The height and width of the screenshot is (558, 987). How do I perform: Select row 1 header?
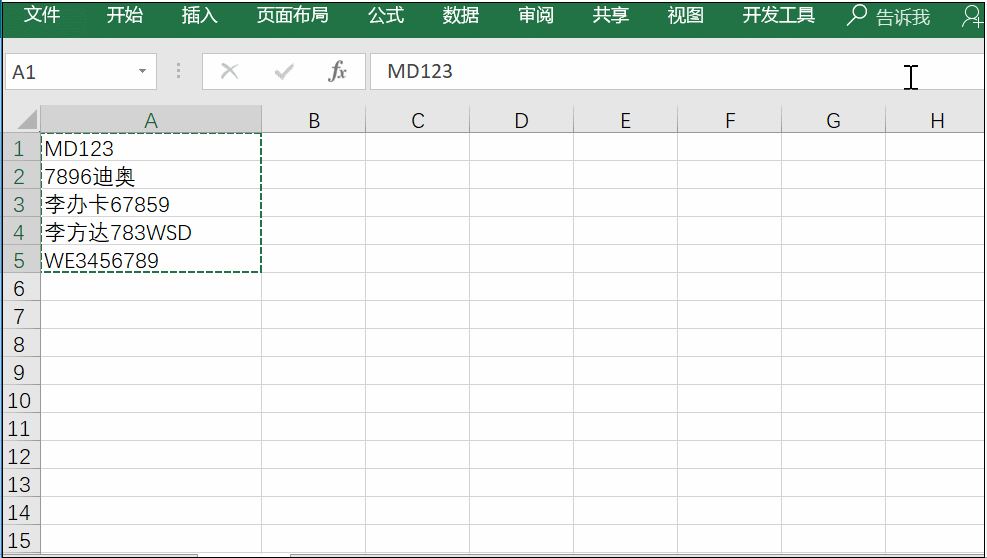click(21, 148)
